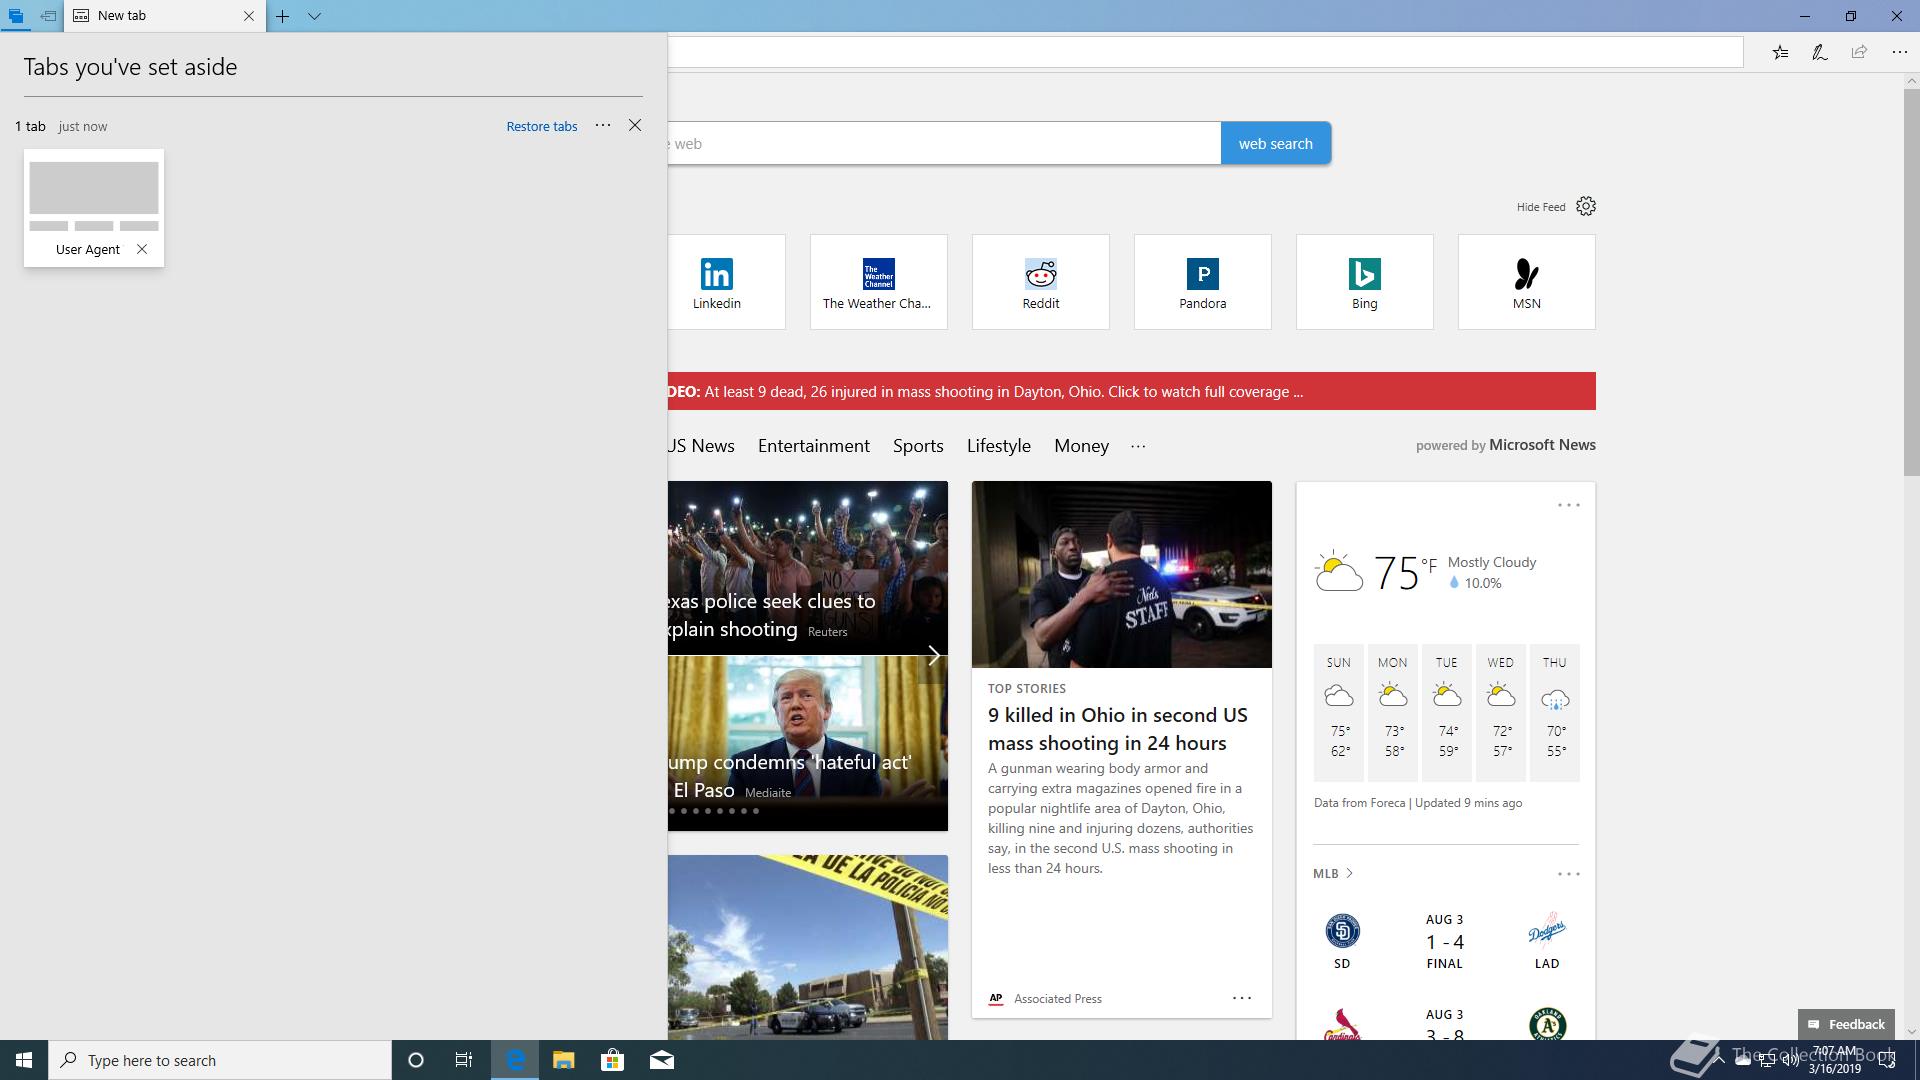
Task: Open options for the Associated Press story
Action: coord(1242,998)
